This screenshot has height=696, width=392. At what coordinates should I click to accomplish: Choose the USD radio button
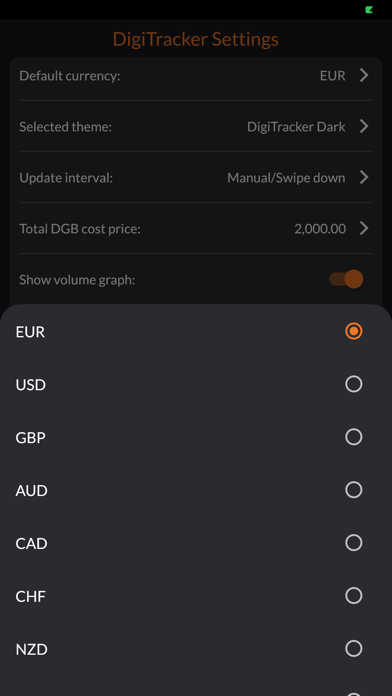pos(353,384)
